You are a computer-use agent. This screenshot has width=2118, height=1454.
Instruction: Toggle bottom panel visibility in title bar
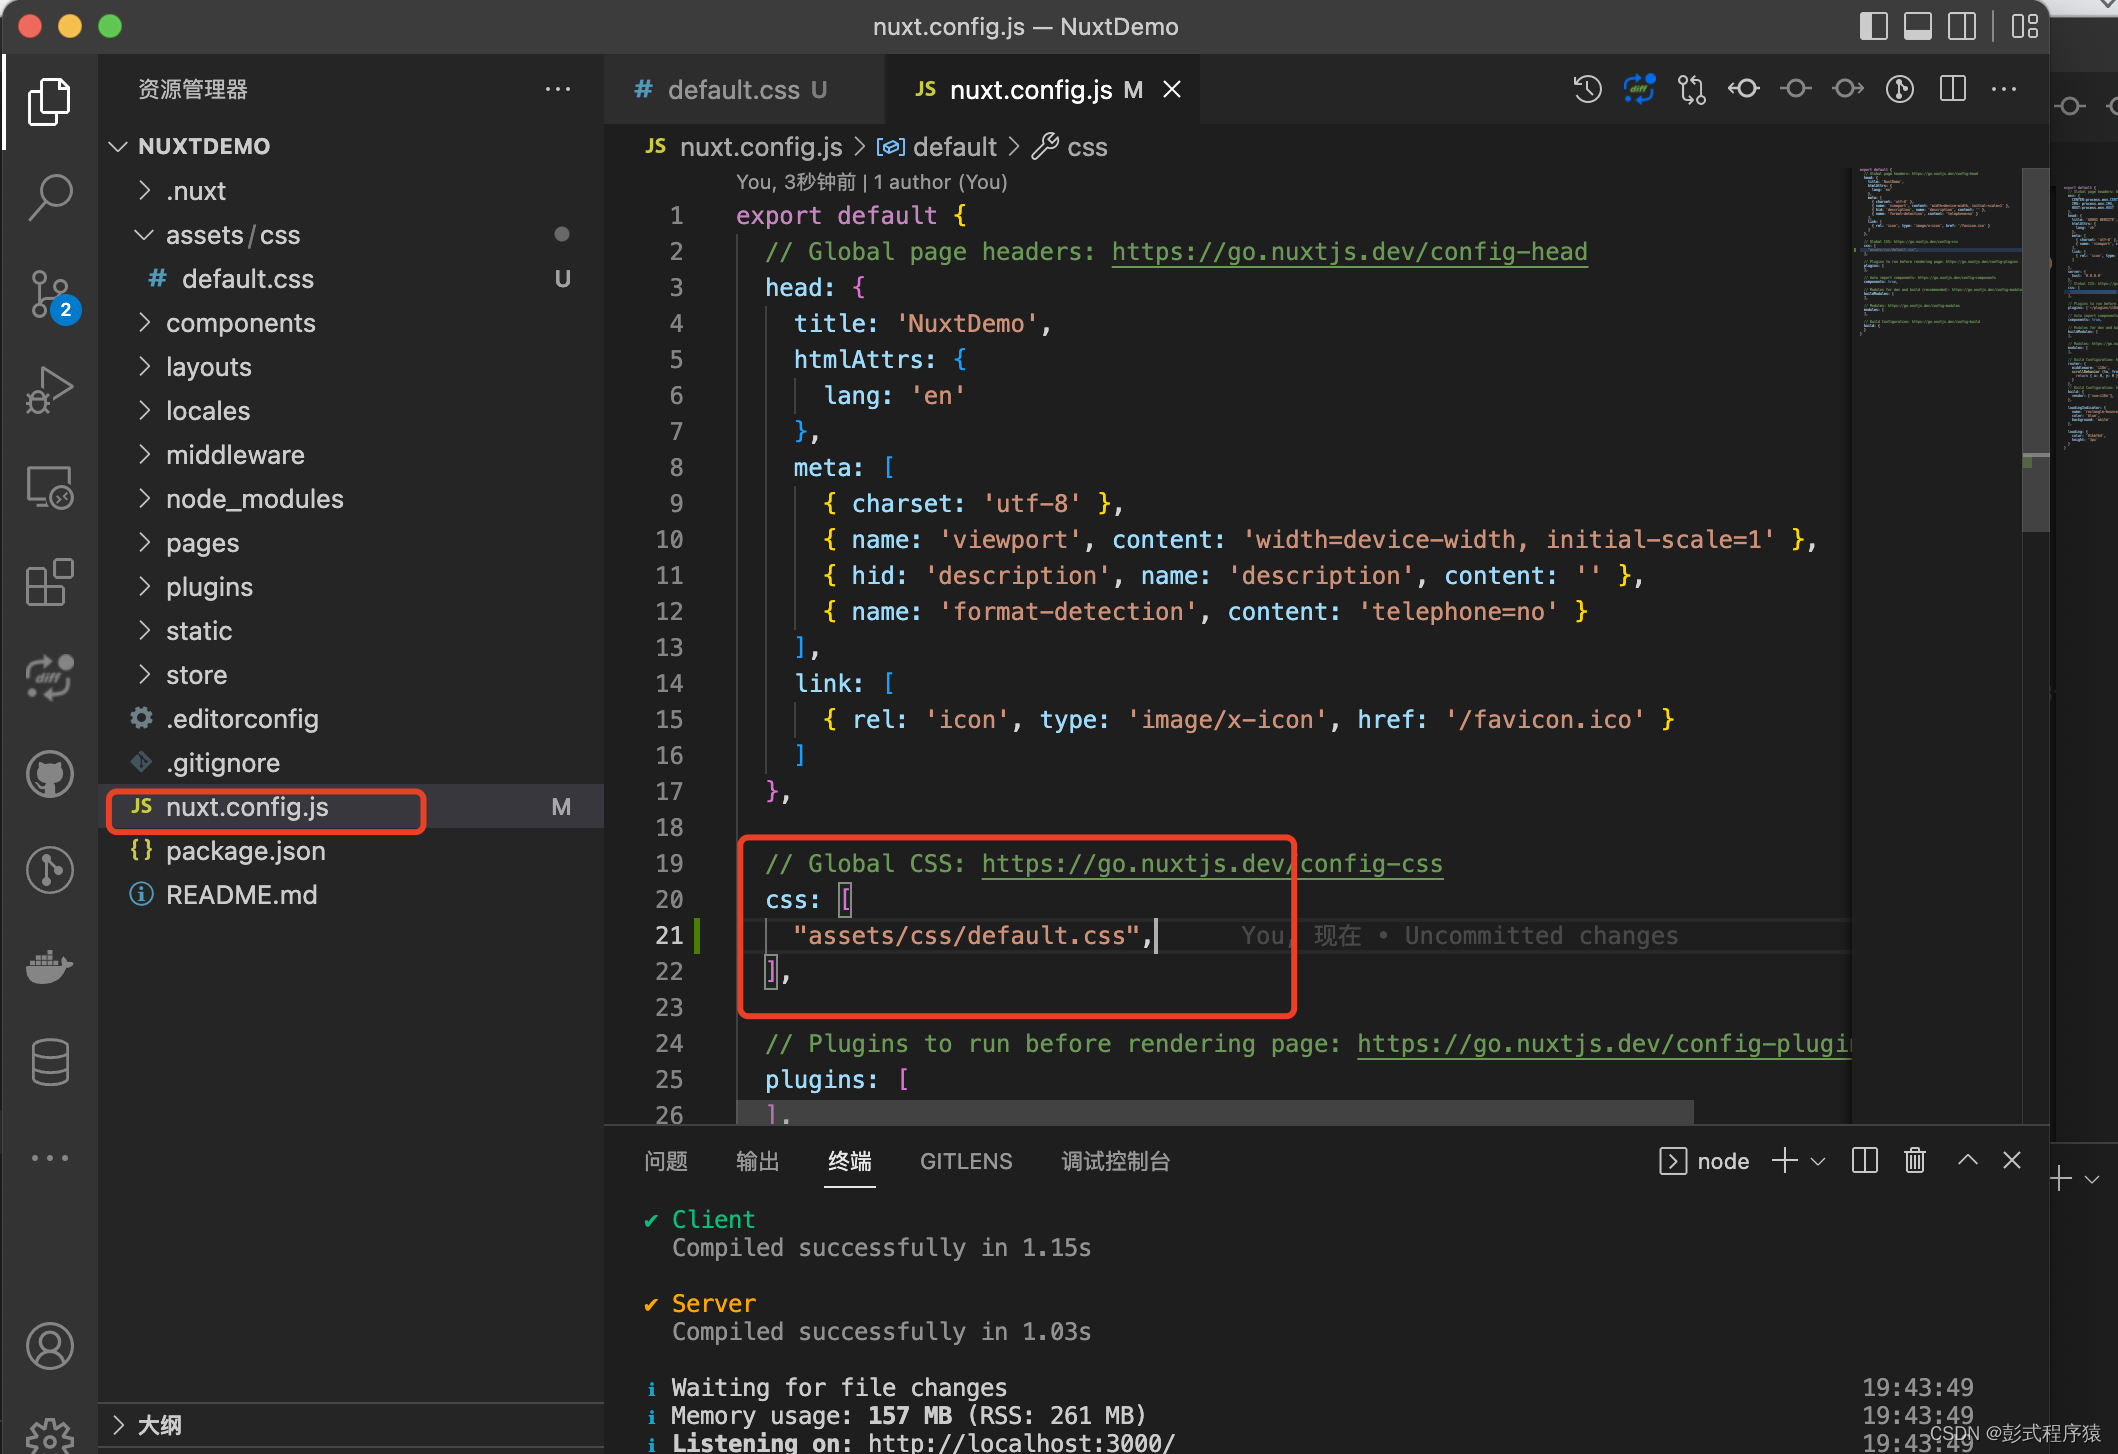pyautogui.click(x=1917, y=26)
